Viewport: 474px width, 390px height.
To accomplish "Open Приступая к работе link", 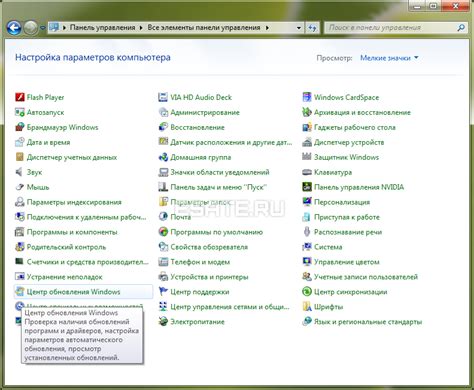I will coord(347,217).
